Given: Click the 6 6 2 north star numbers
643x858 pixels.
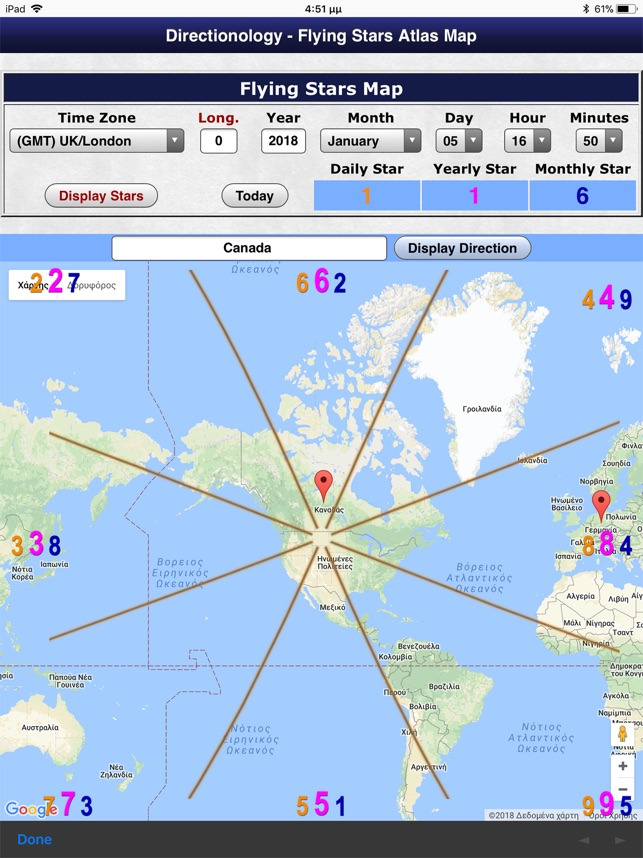Looking at the screenshot, I should point(321,281).
